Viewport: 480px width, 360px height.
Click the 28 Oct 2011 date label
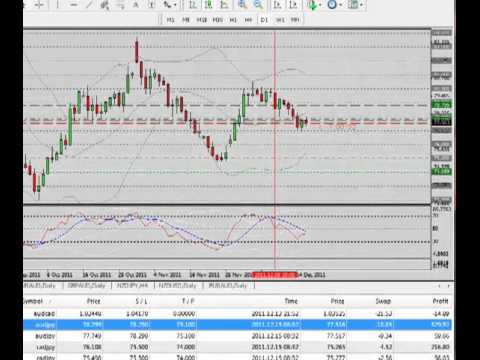(132, 275)
